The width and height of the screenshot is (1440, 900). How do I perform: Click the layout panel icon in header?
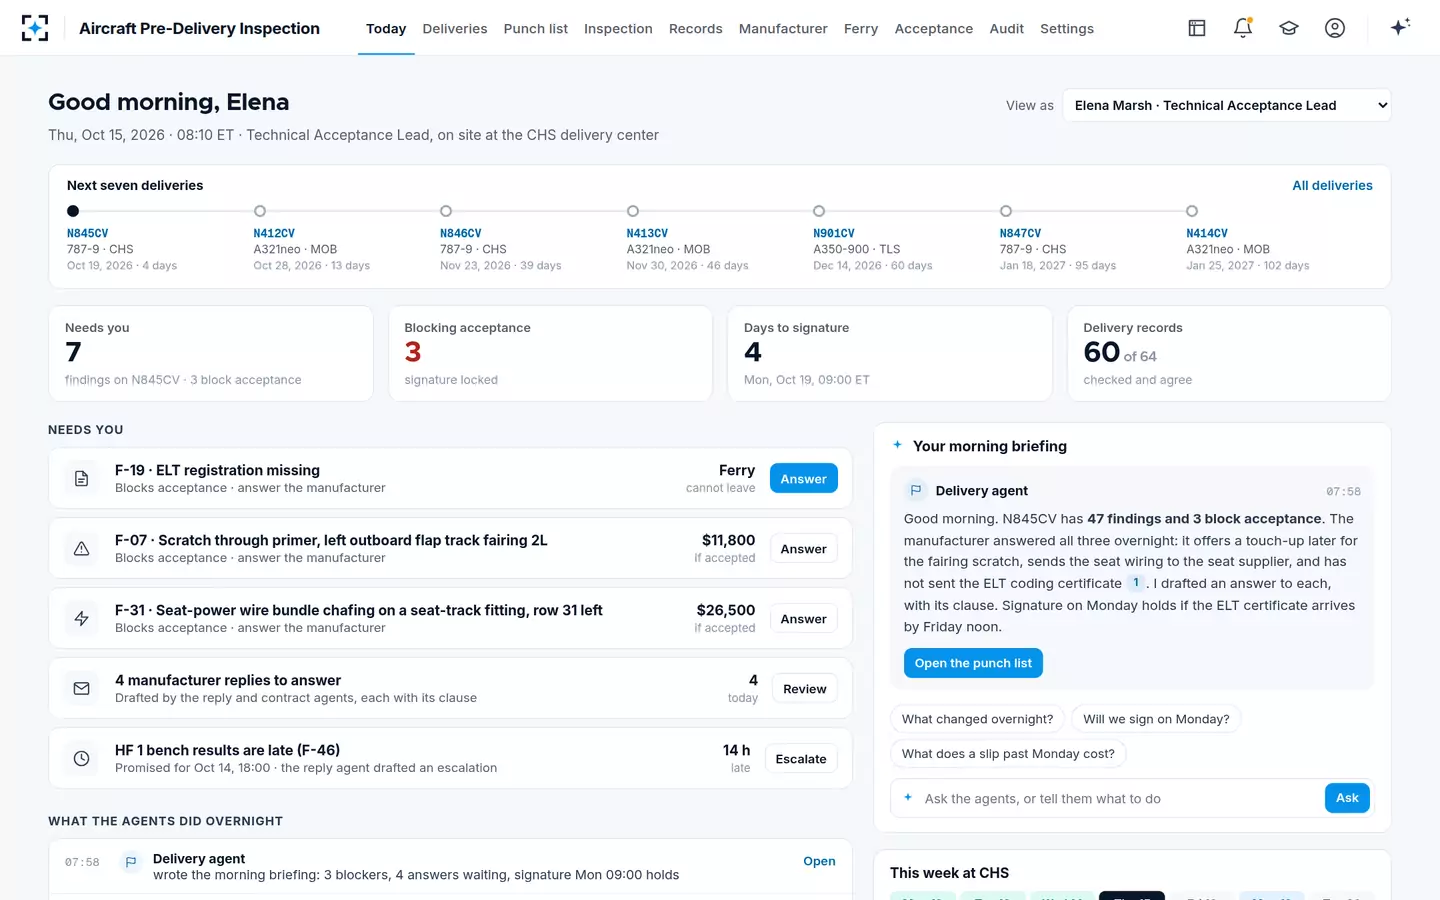click(x=1197, y=28)
